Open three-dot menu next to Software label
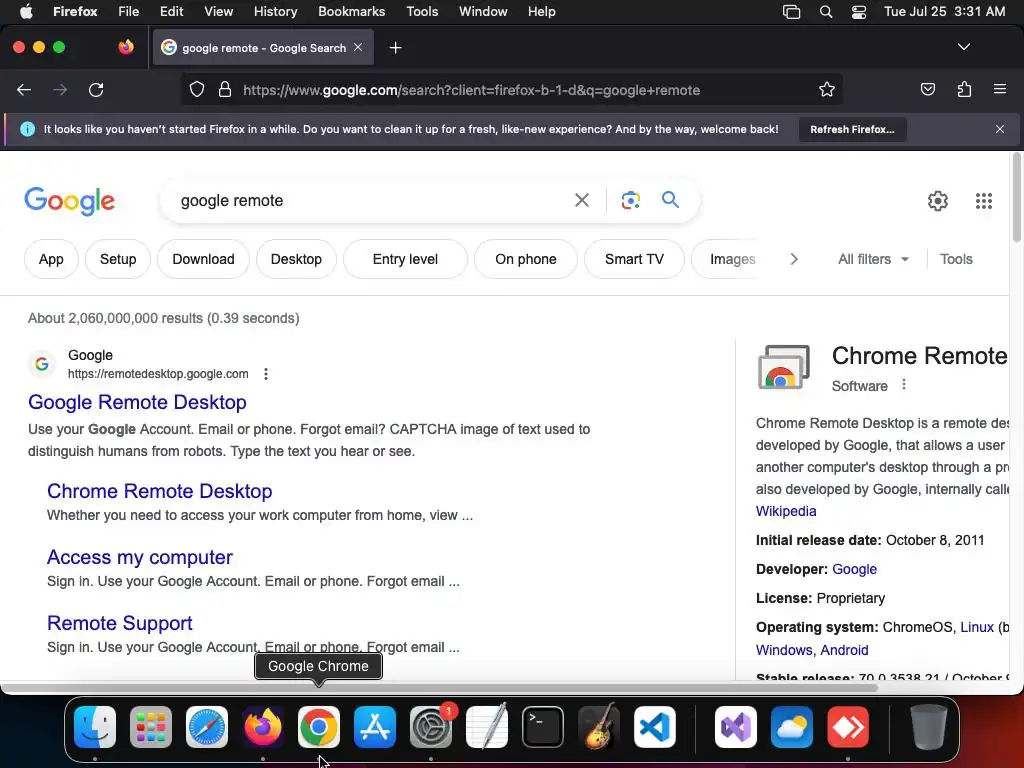 (904, 385)
